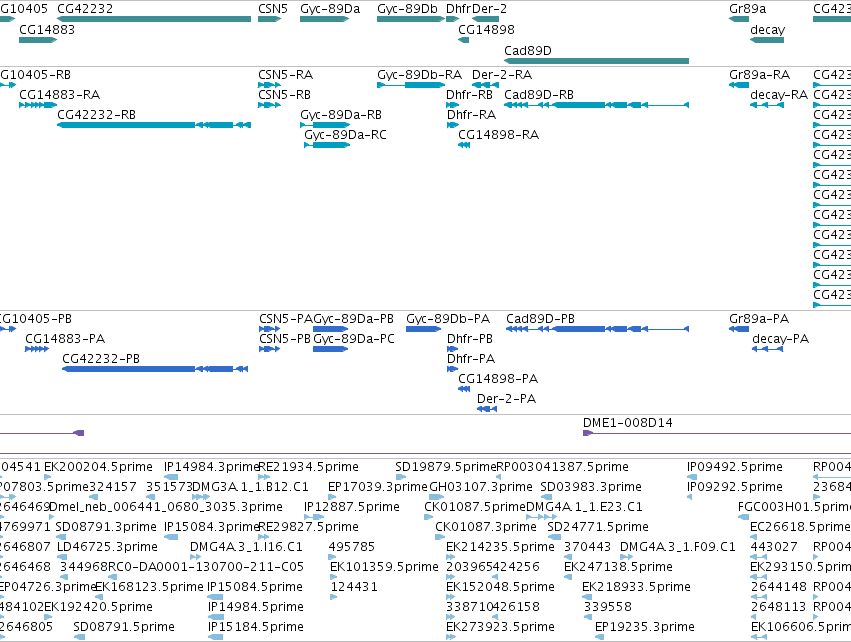Image resolution: width=851 pixels, height=642 pixels.
Task: Click transcript label CG42232-RB
Action: 97,115
